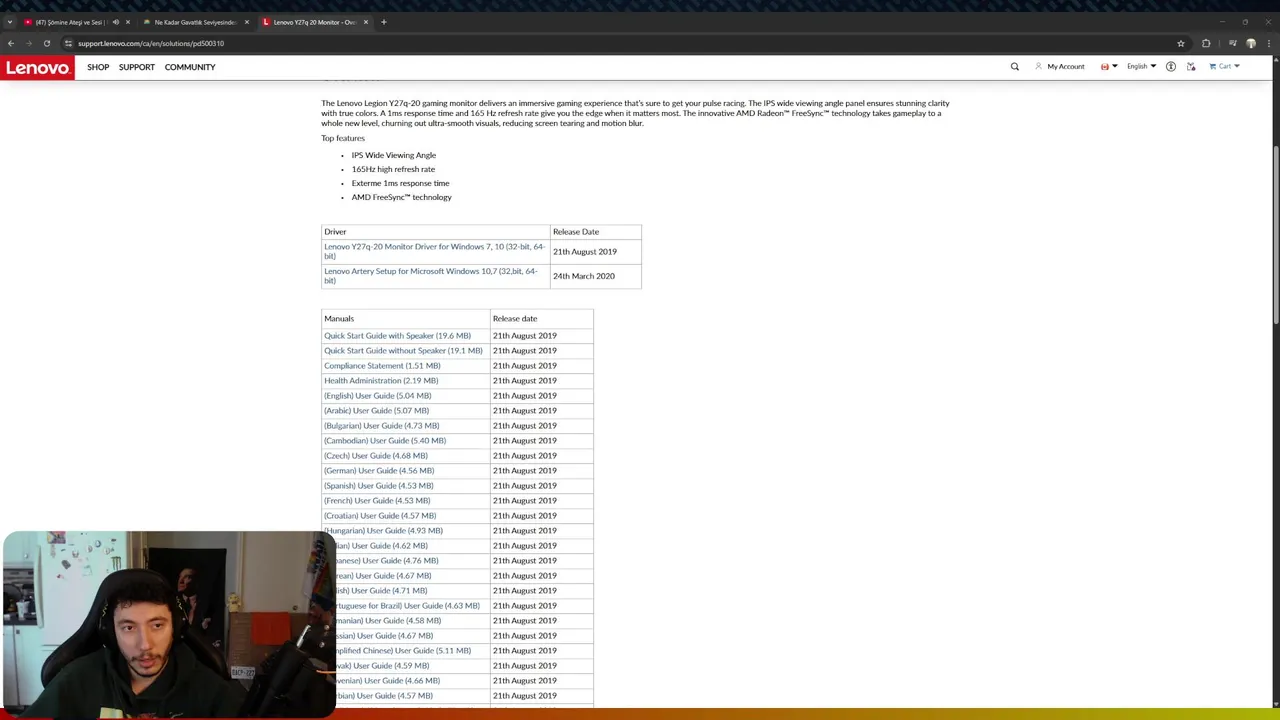Bookmark this page with the star icon
The image size is (1280, 720).
click(x=1181, y=43)
